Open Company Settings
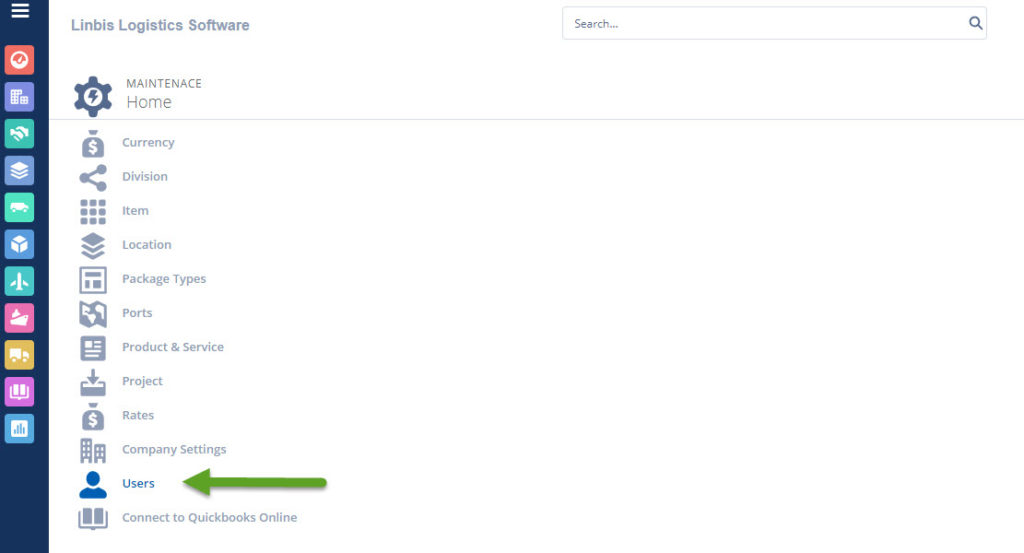 pos(174,449)
